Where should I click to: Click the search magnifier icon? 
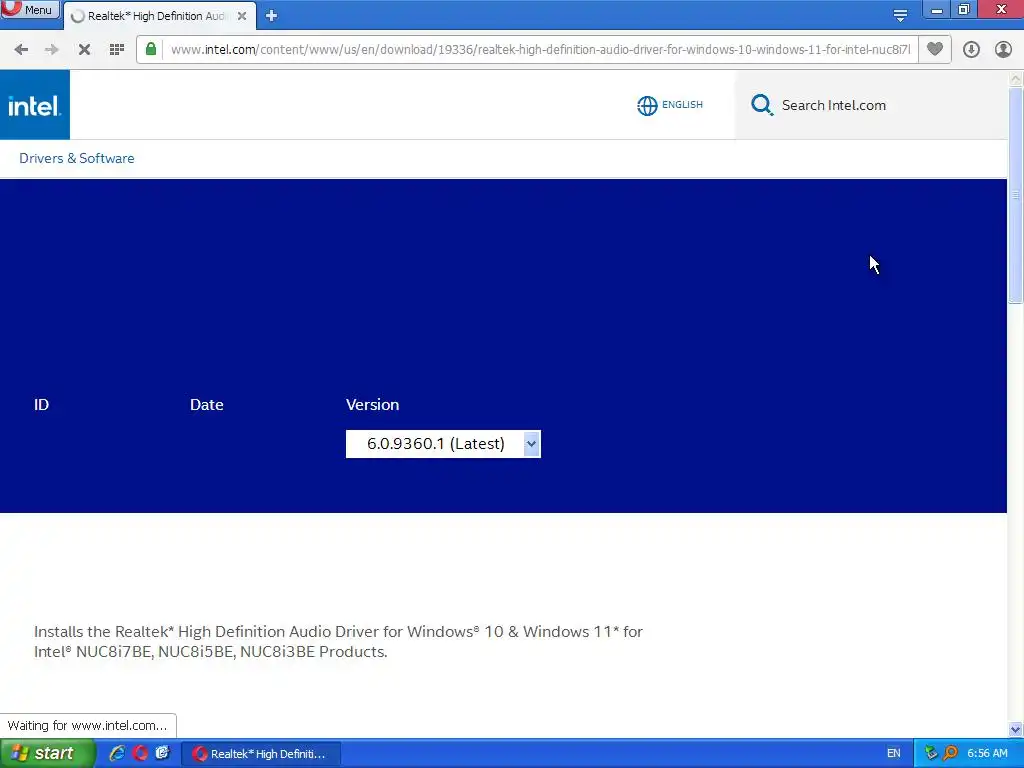pyautogui.click(x=761, y=105)
